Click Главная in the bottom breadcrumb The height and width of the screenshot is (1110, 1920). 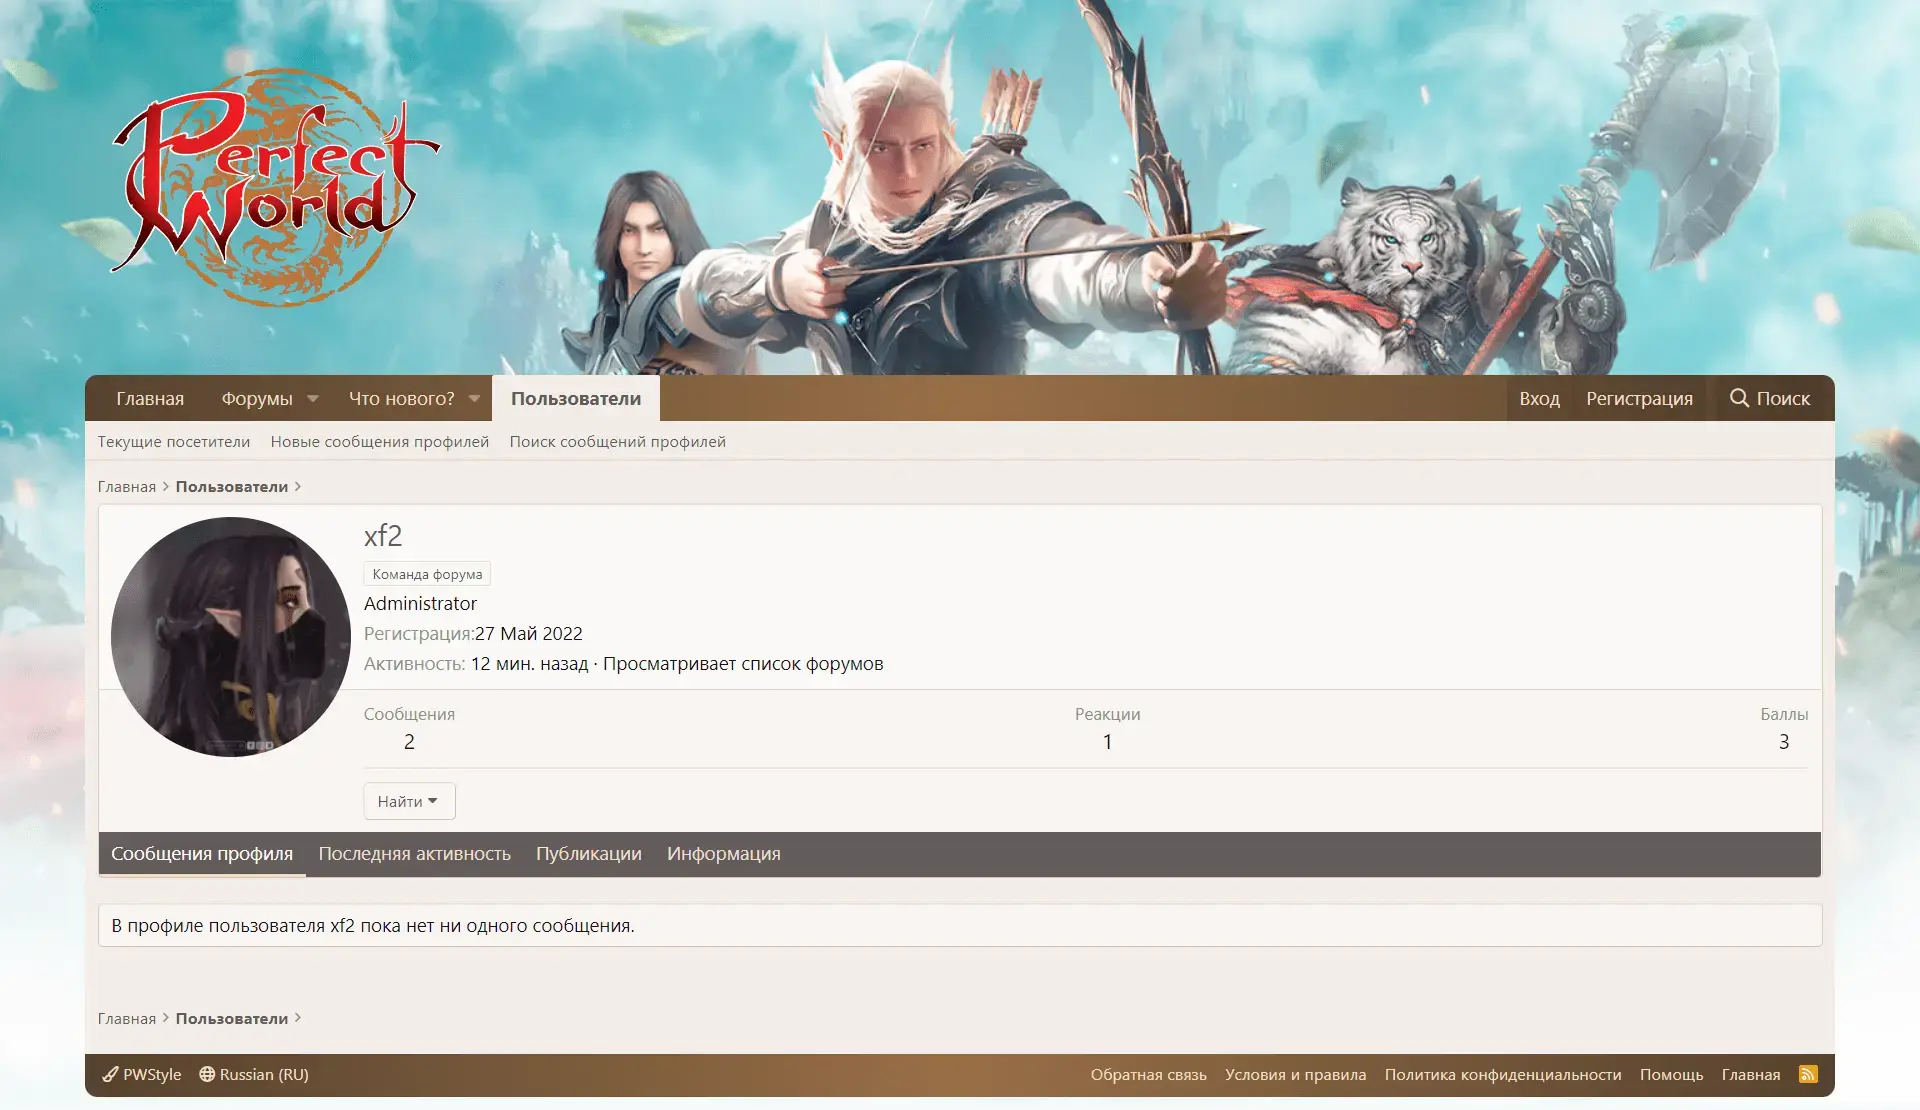[127, 1018]
